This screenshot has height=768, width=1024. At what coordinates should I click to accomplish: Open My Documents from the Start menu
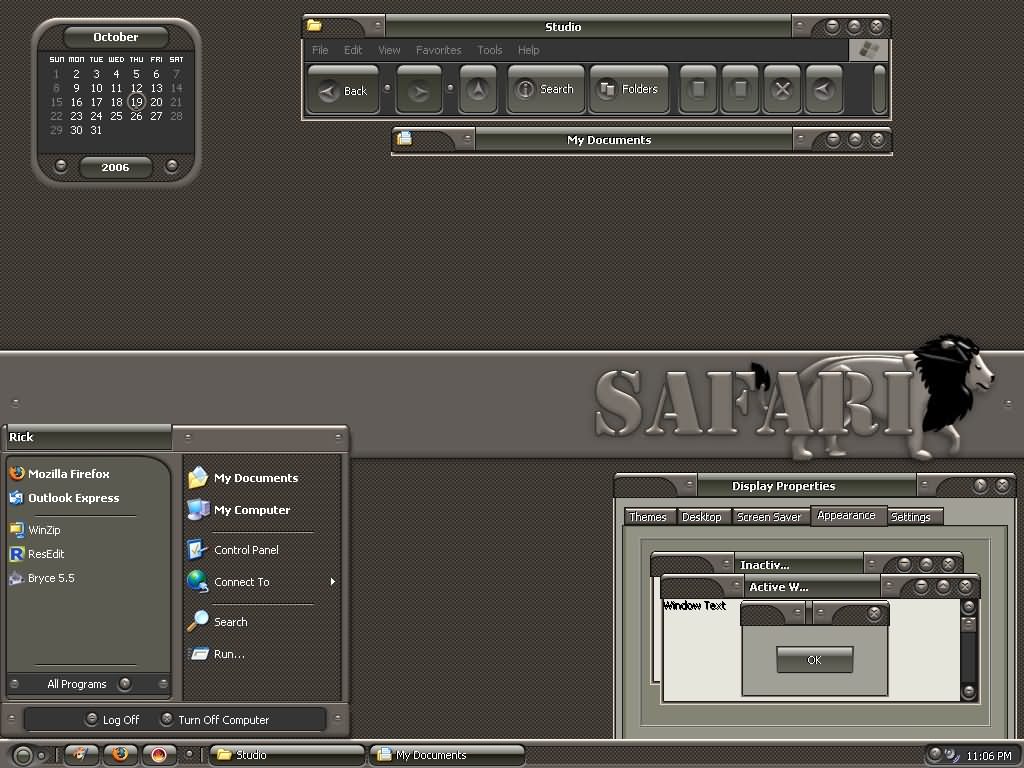coord(243,477)
